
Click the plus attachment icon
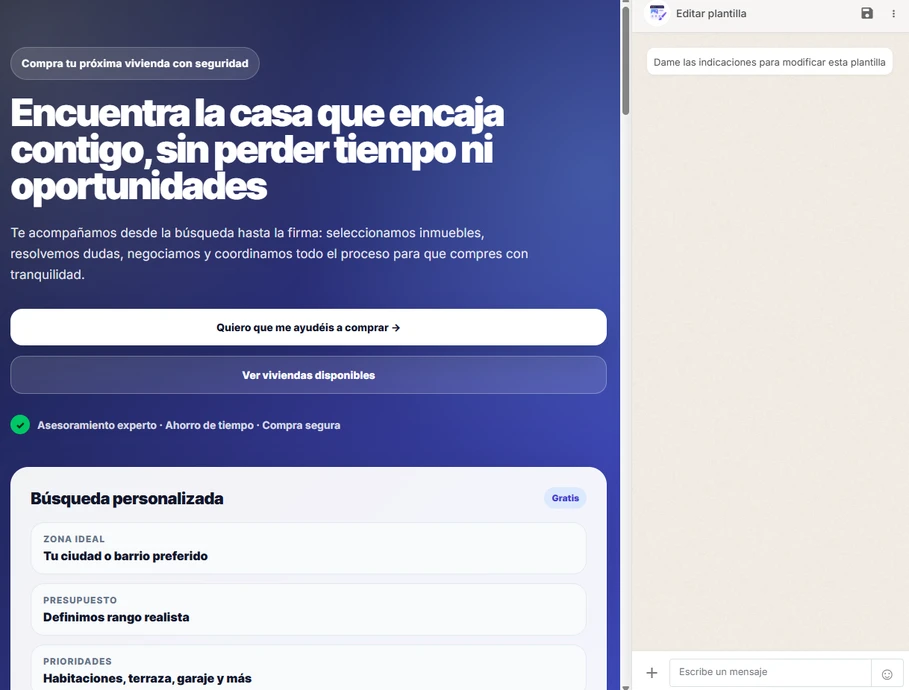click(652, 673)
